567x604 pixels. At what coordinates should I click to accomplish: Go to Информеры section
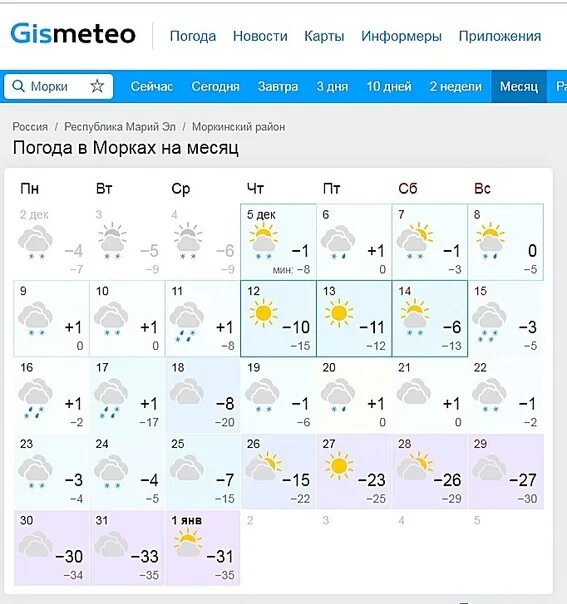[401, 36]
